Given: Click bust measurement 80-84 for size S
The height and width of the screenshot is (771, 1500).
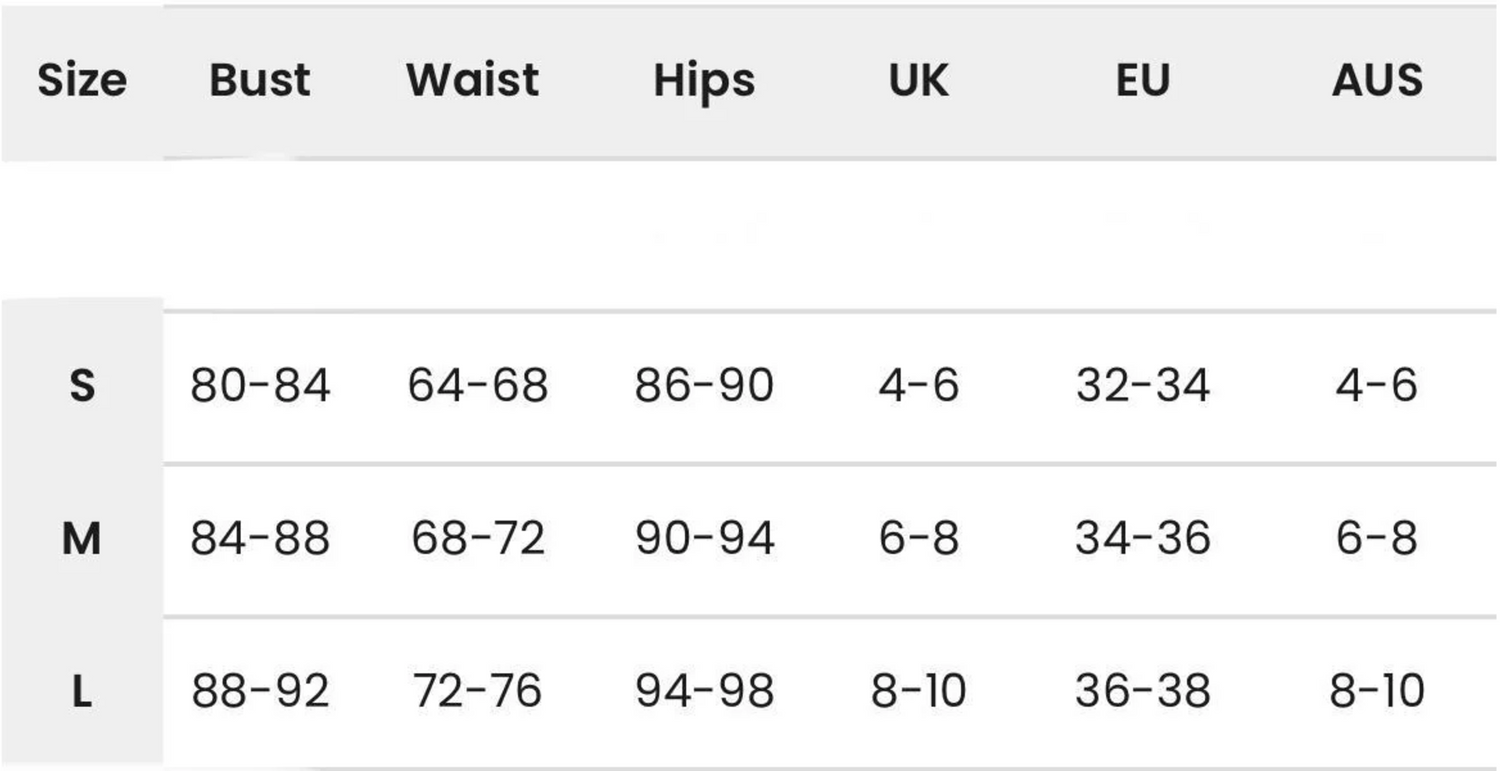Looking at the screenshot, I should tap(260, 385).
